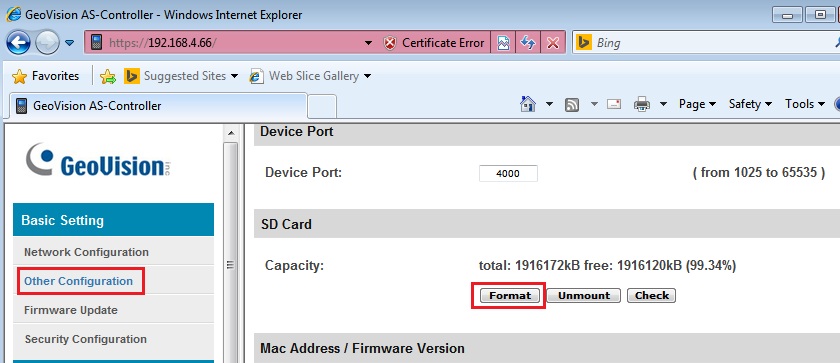Viewport: 840px width, 363px height.
Task: Click the Unmount SD card button
Action: click(583, 296)
